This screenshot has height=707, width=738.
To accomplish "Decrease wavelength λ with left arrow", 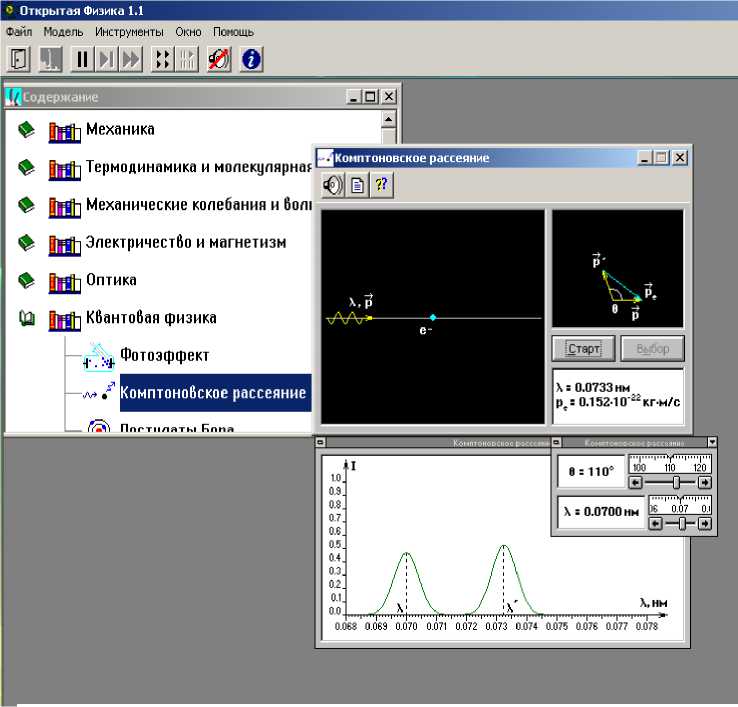I will click(x=655, y=524).
